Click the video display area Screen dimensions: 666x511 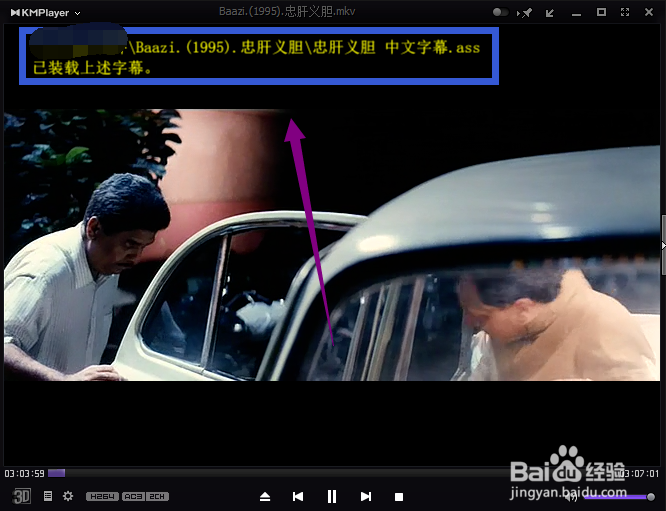click(x=332, y=245)
